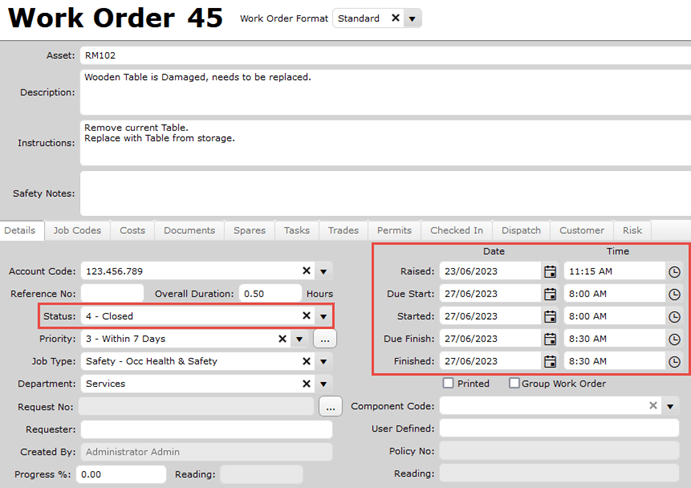Open calendar picker for Started date
The height and width of the screenshot is (488, 691).
point(550,317)
